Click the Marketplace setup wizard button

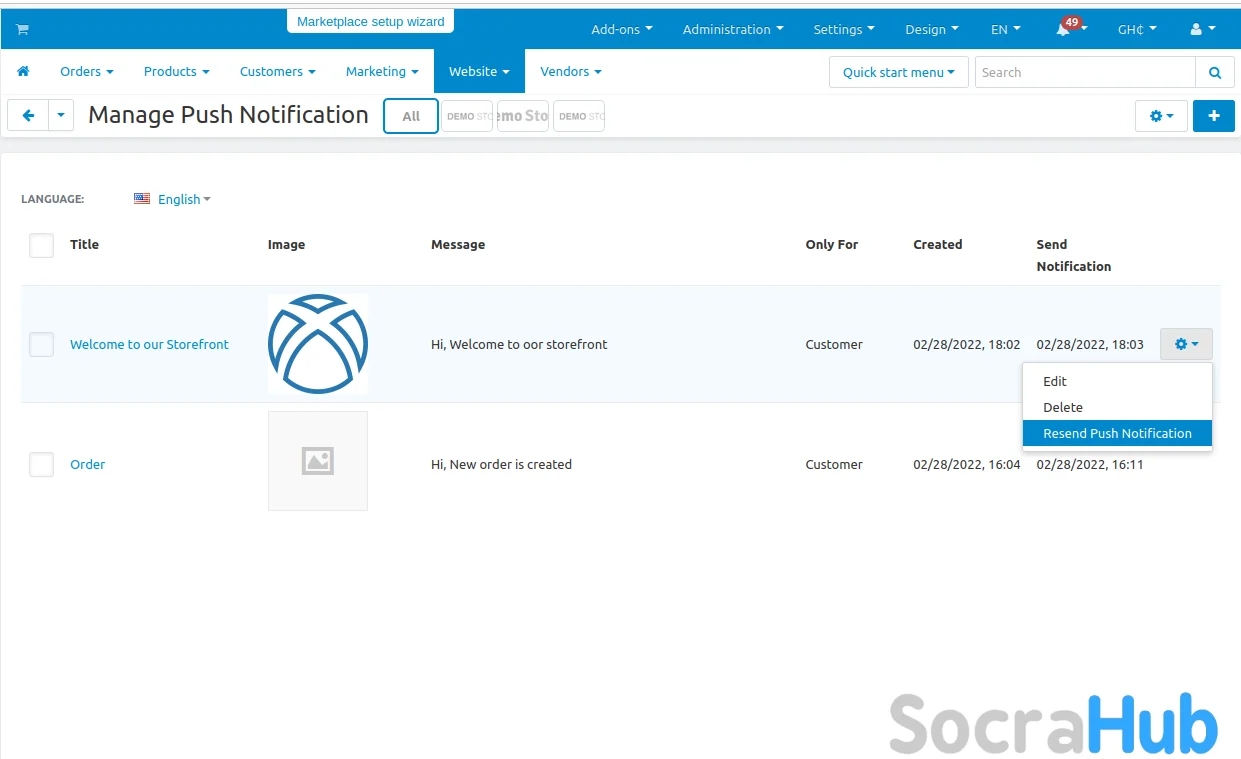point(370,21)
